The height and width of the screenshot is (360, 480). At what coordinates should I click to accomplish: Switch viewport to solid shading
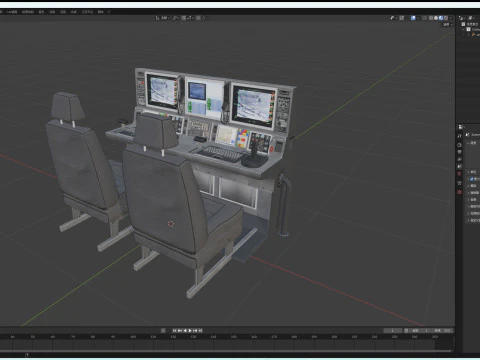point(436,18)
